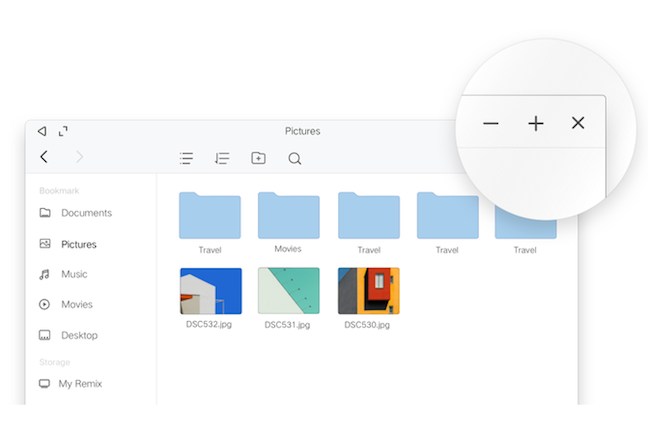Image resolution: width=648 pixels, height=435 pixels.
Task: Select the DSC531.jpg image thumbnail
Action: (288, 291)
